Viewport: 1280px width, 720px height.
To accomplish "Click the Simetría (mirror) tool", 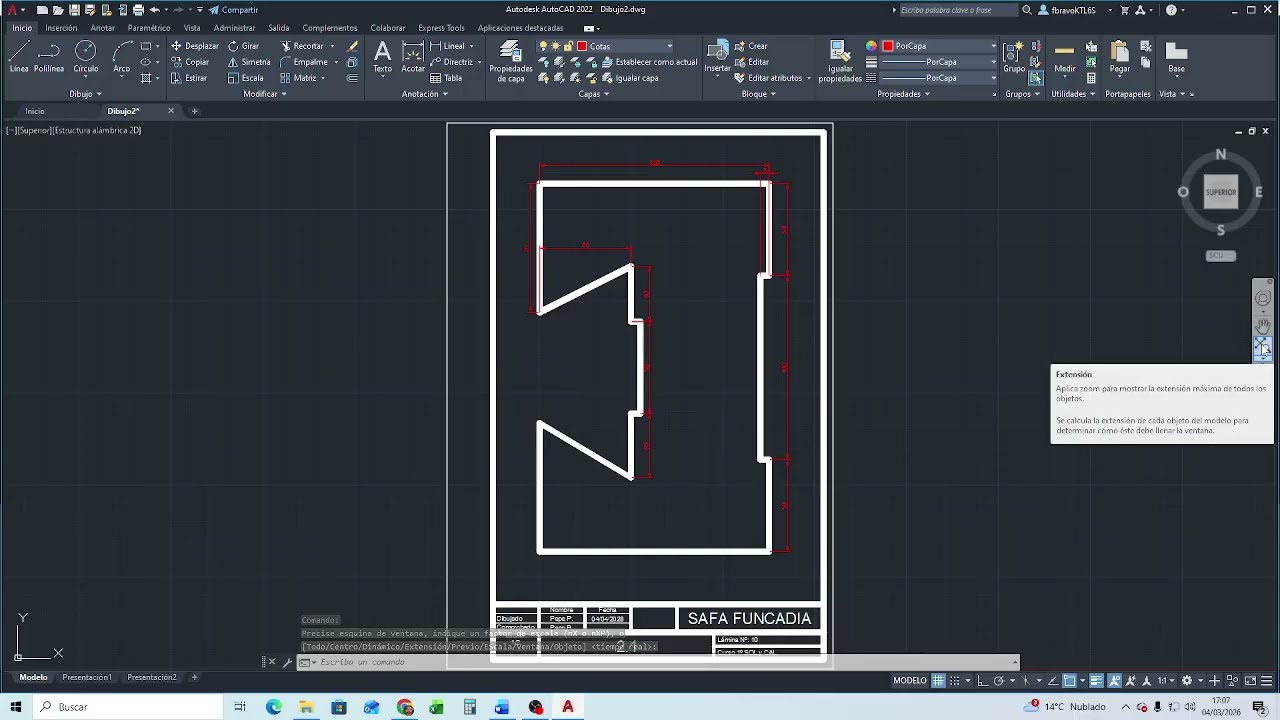I will pos(248,62).
